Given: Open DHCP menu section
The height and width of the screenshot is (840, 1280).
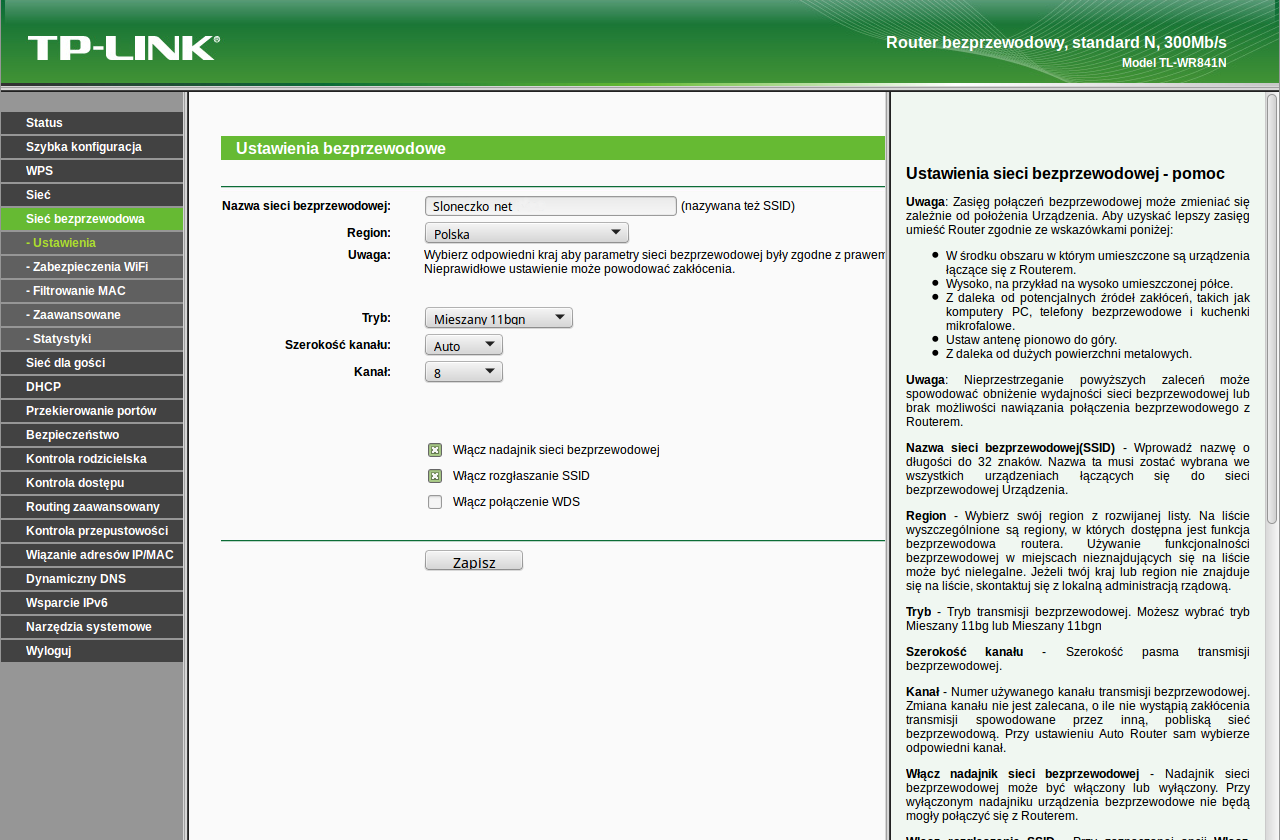Looking at the screenshot, I should (92, 387).
